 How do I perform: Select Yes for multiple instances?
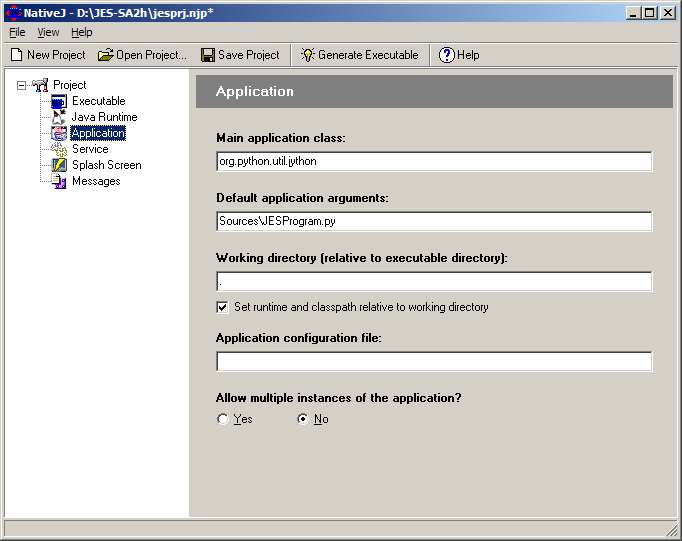point(223,419)
